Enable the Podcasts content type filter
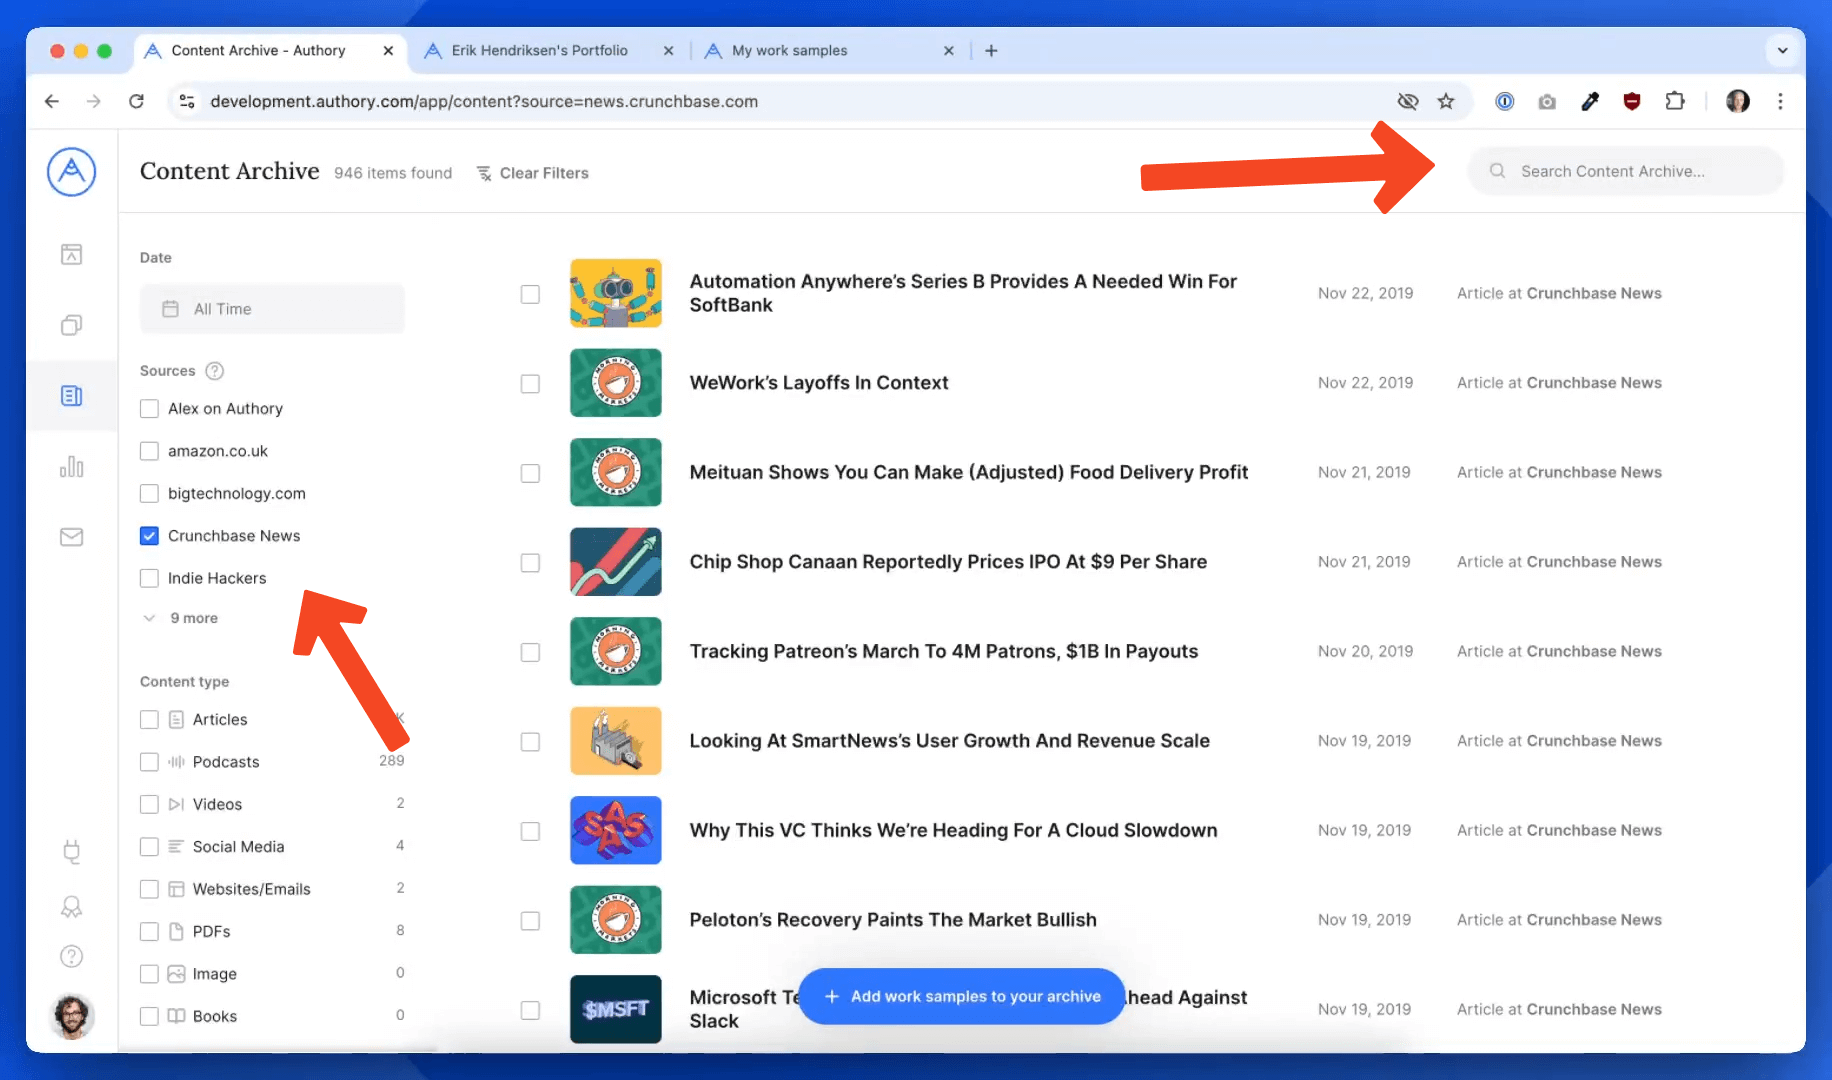Viewport: 1832px width, 1080px height. click(149, 762)
